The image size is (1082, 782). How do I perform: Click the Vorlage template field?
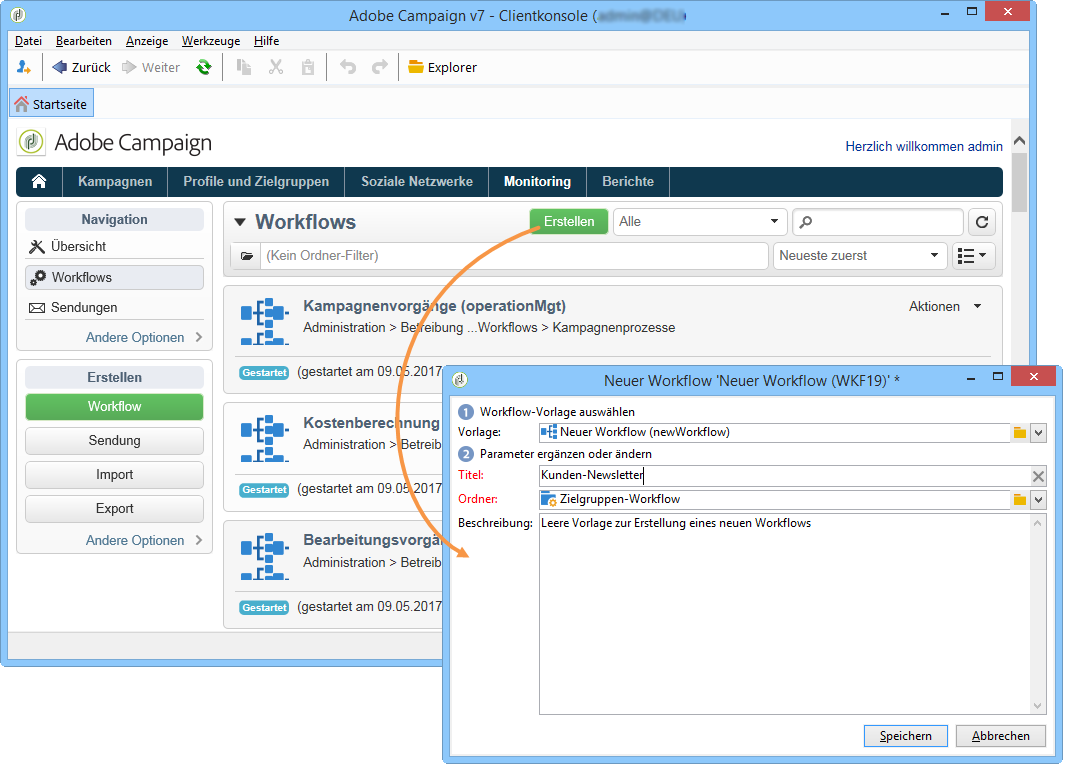774,432
